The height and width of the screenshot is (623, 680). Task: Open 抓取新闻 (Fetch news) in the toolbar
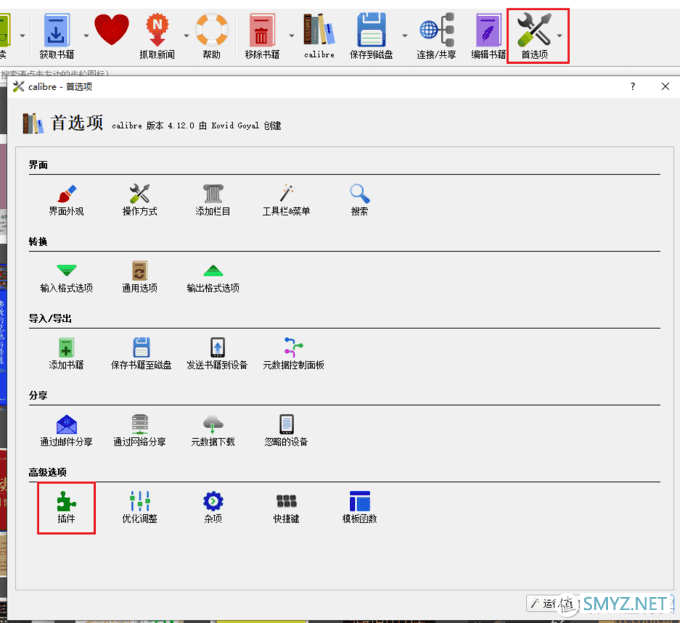pyautogui.click(x=157, y=36)
